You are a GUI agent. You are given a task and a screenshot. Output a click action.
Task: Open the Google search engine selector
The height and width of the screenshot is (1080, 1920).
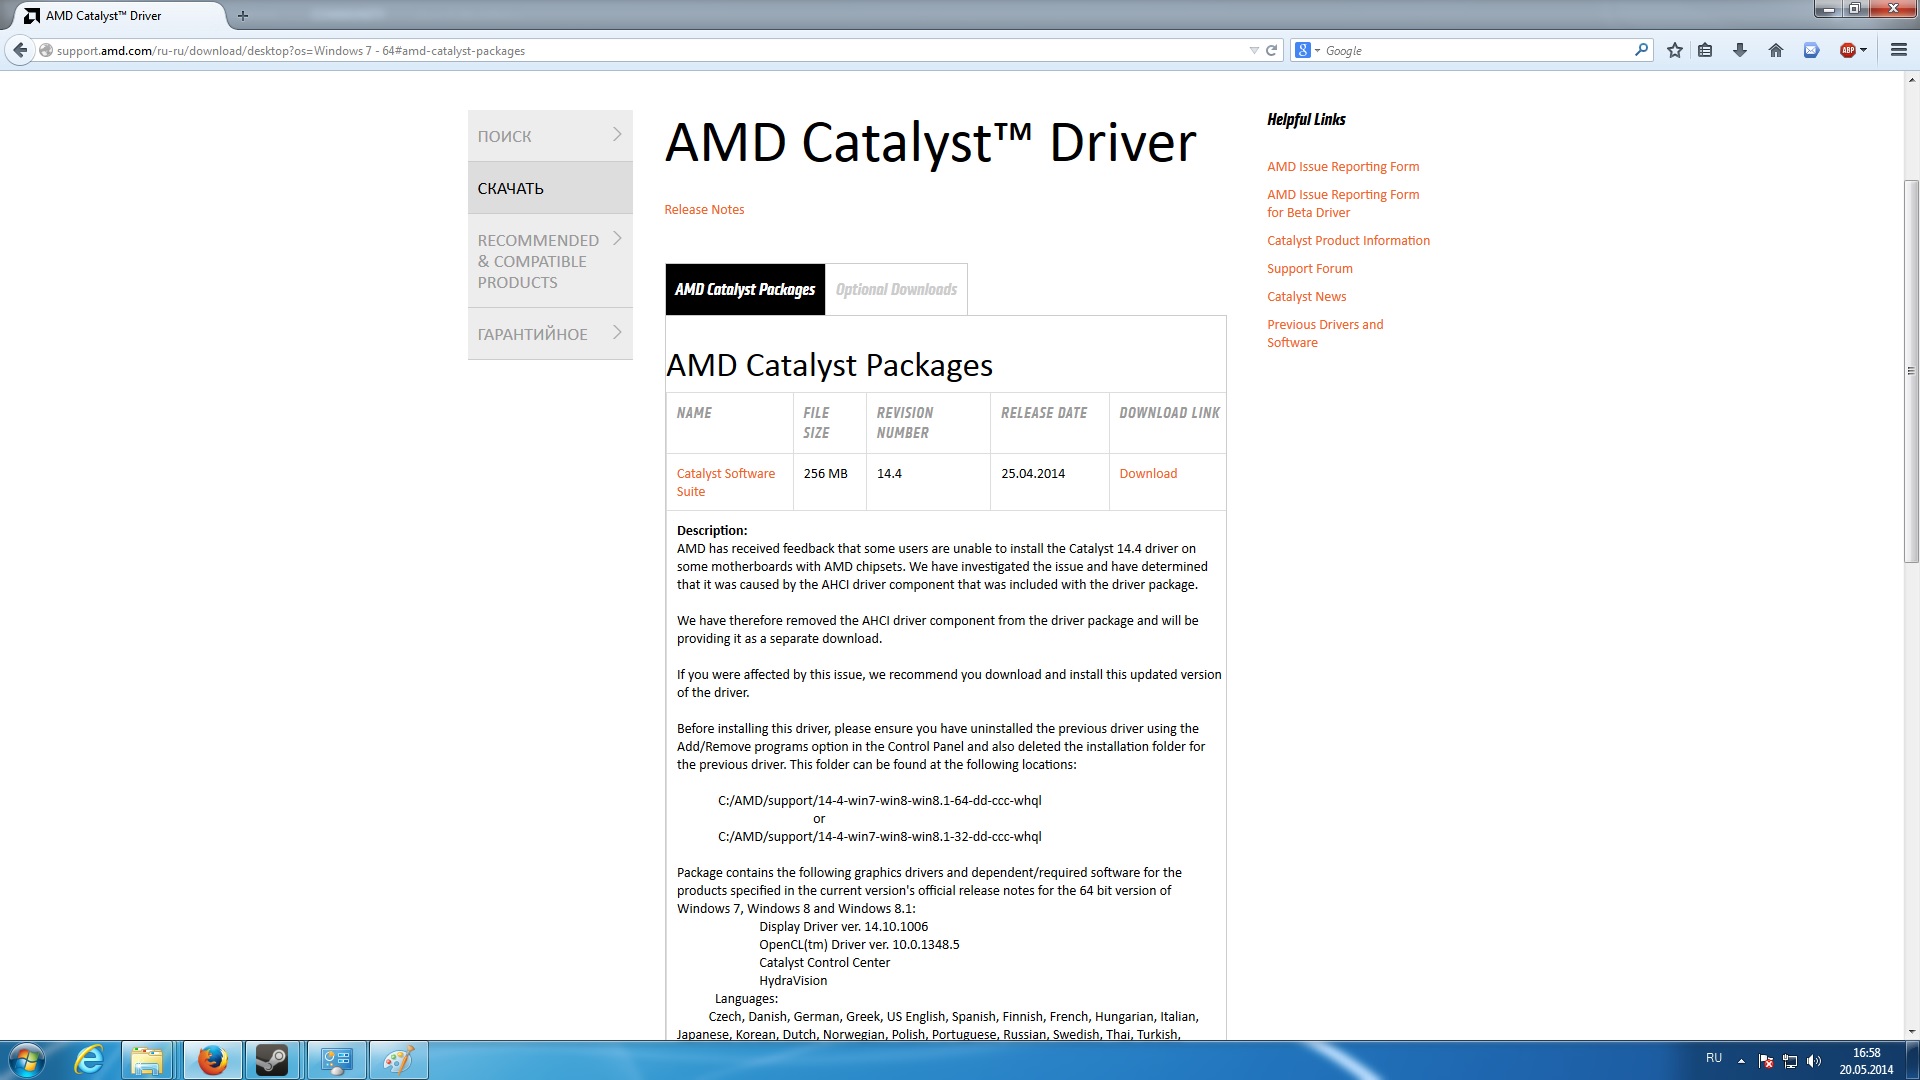point(1307,50)
